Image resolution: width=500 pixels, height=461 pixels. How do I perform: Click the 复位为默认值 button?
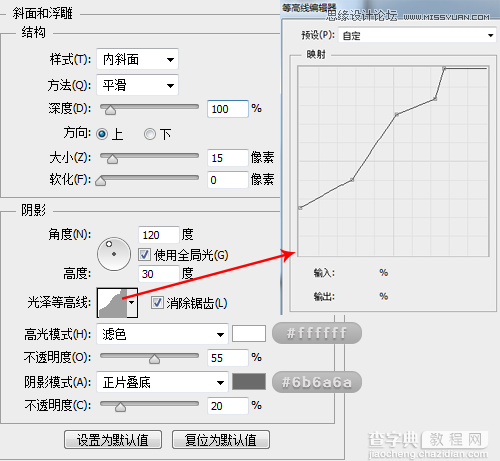pos(221,440)
